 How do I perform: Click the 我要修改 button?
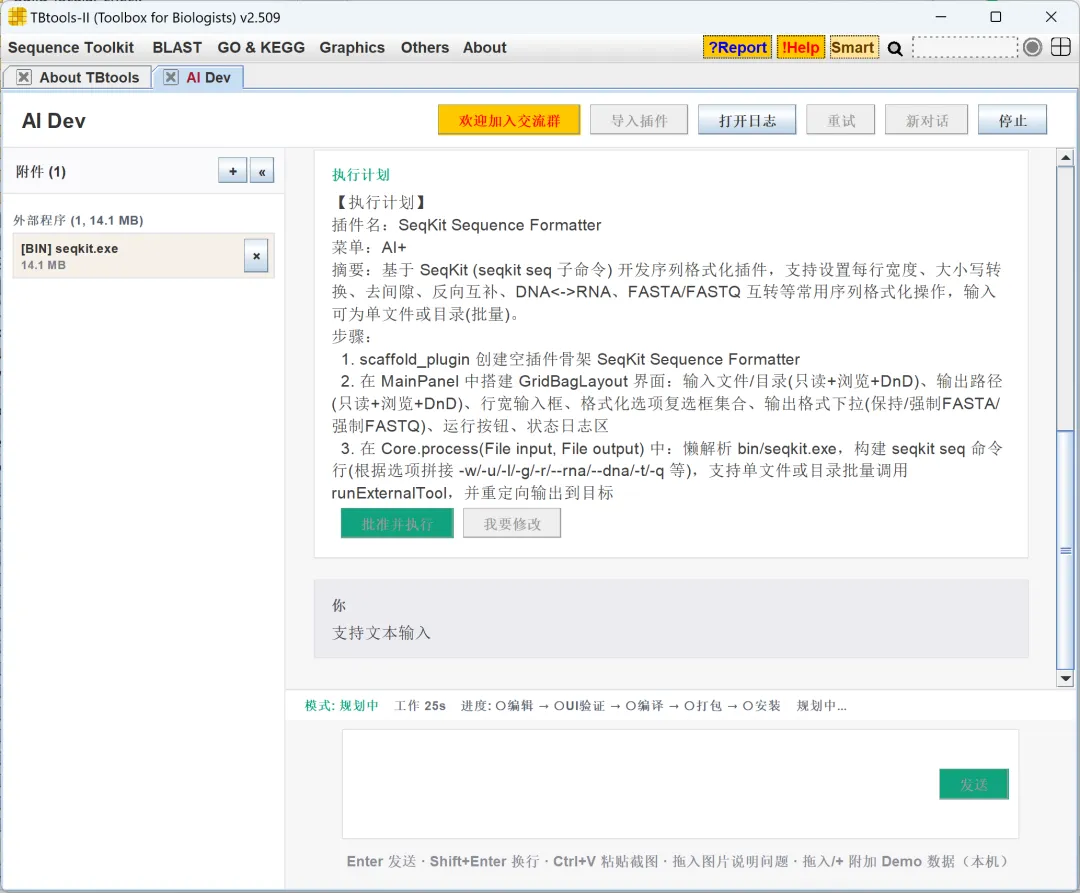click(x=512, y=523)
